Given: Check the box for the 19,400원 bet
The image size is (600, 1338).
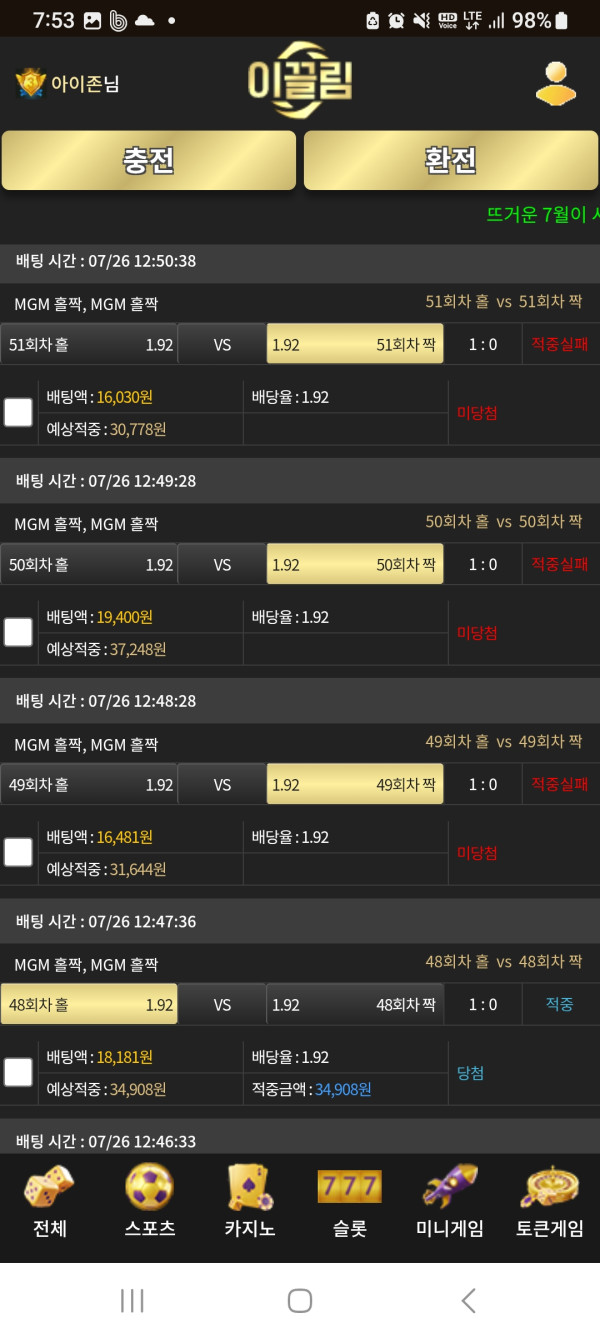Looking at the screenshot, I should [18, 632].
